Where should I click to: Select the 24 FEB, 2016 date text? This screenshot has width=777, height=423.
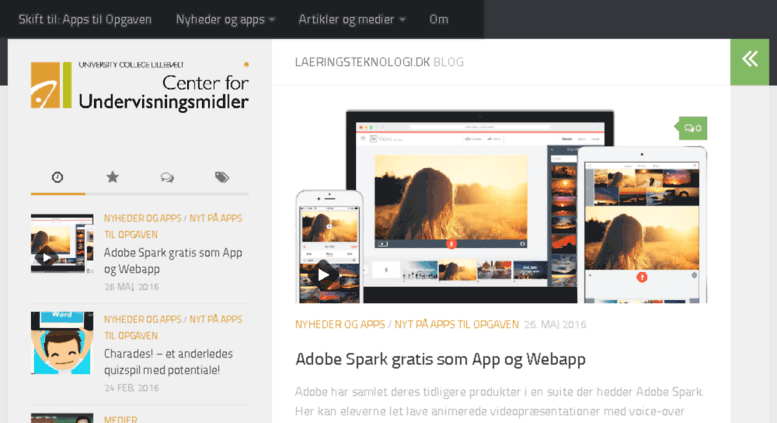tap(131, 388)
